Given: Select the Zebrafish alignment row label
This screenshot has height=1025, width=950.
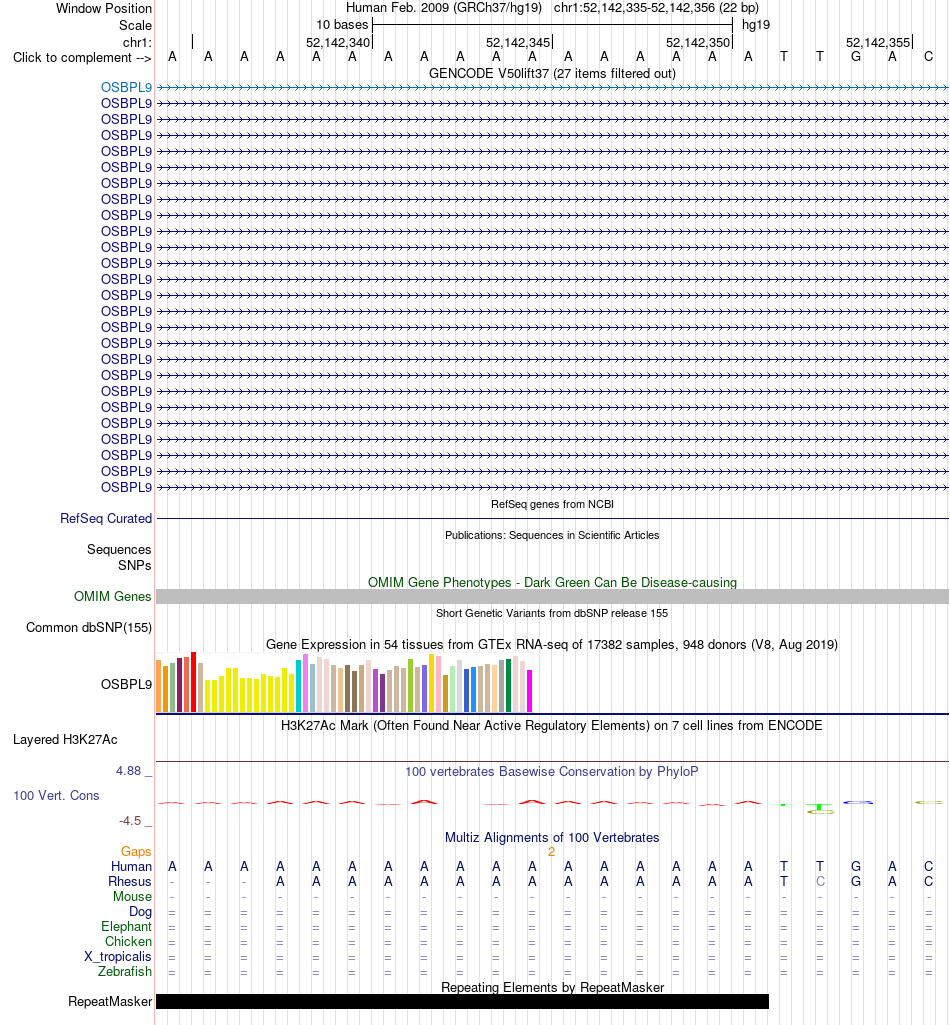Looking at the screenshot, I should pyautogui.click(x=125, y=971).
